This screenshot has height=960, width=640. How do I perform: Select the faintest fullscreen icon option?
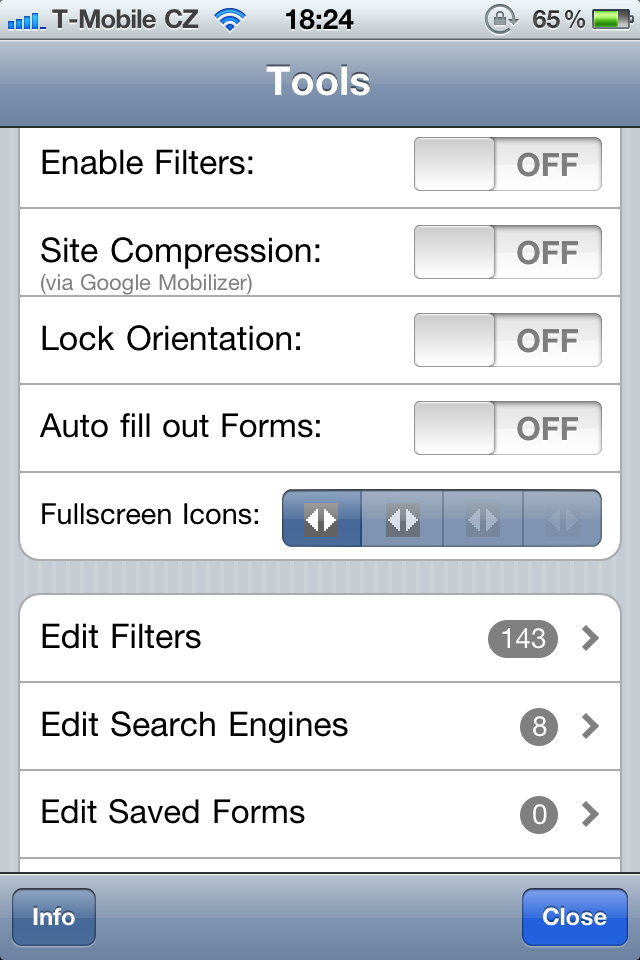561,518
